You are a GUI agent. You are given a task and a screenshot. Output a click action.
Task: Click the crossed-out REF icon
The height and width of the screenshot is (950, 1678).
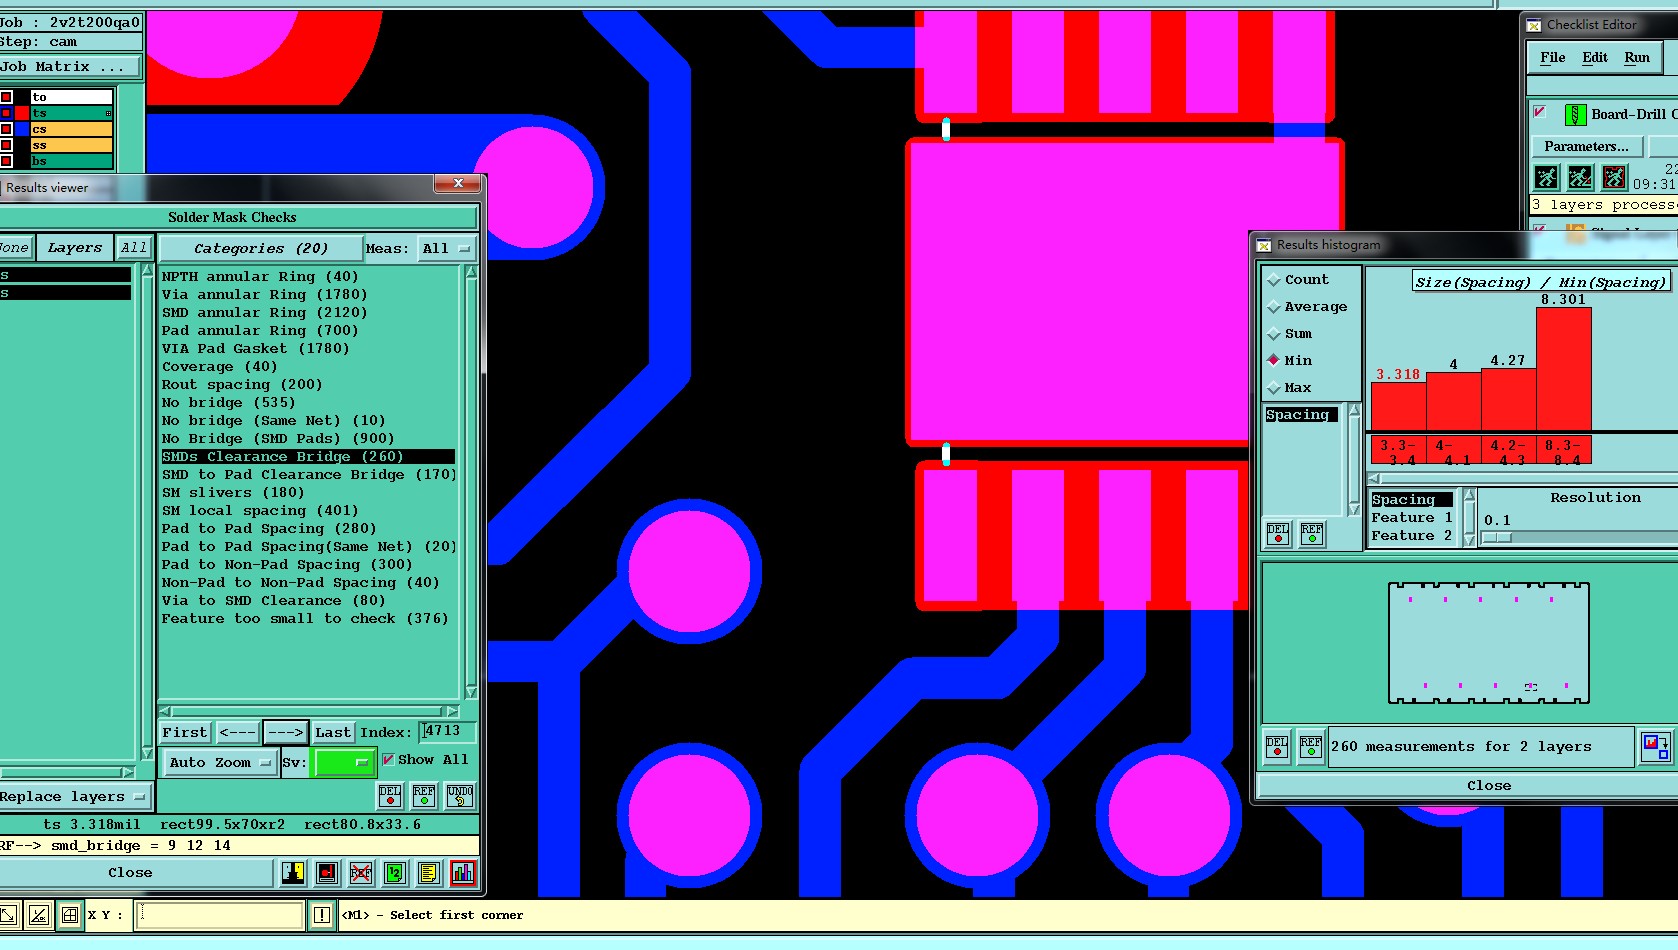[361, 873]
